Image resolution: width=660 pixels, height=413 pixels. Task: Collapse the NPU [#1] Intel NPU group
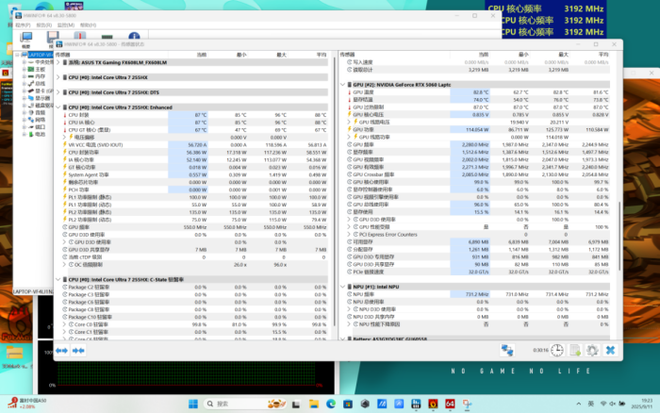341,287
